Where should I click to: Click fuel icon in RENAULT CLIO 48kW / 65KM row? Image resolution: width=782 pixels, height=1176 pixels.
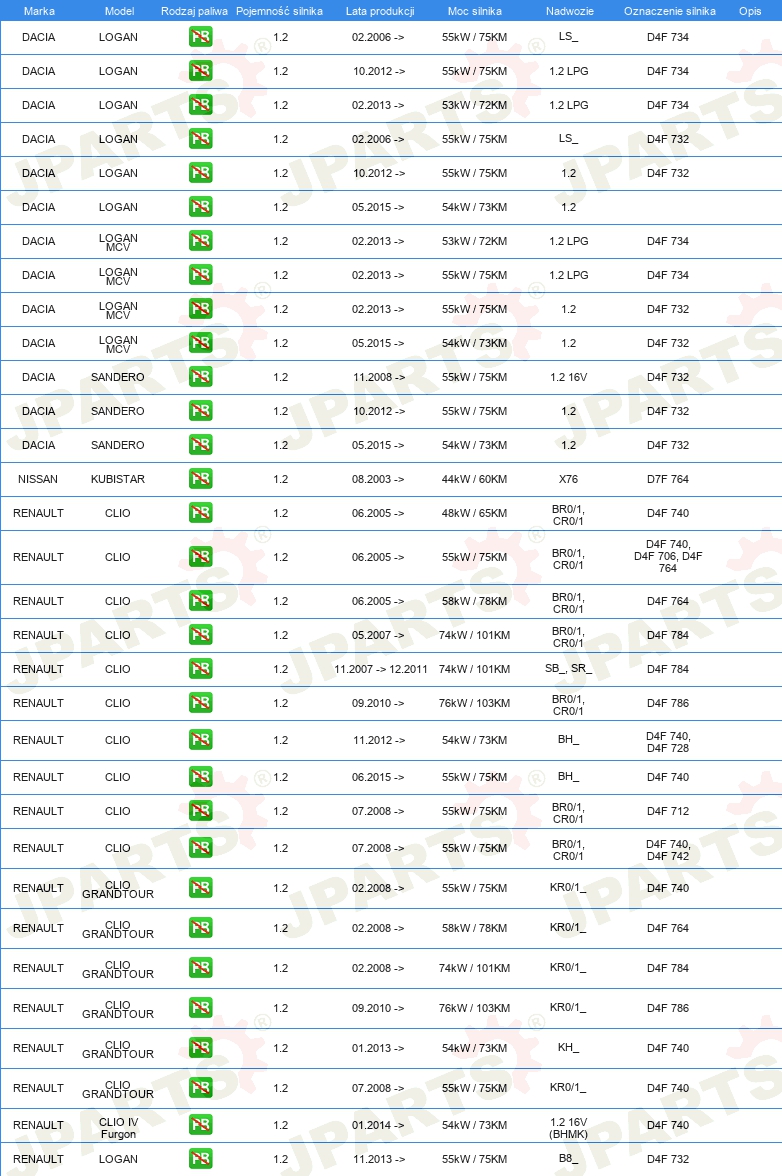(x=200, y=513)
